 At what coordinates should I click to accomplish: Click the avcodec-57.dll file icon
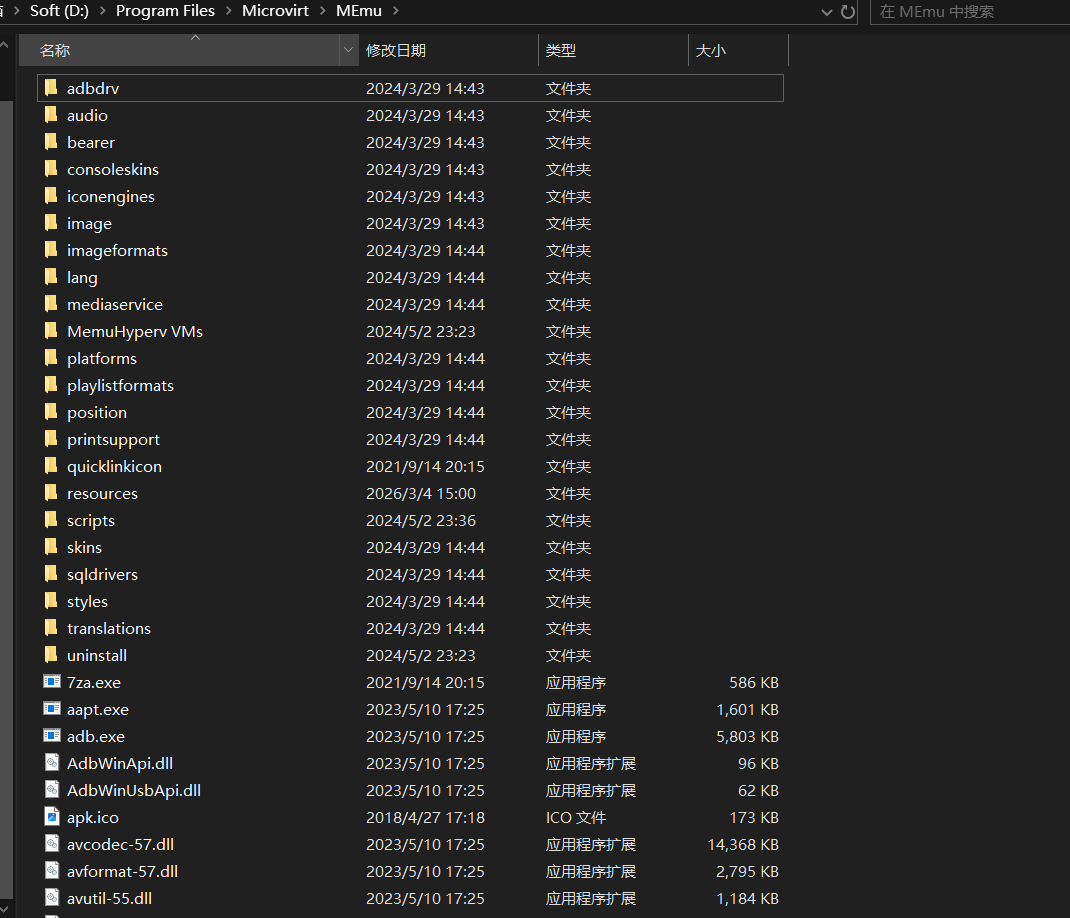(52, 844)
